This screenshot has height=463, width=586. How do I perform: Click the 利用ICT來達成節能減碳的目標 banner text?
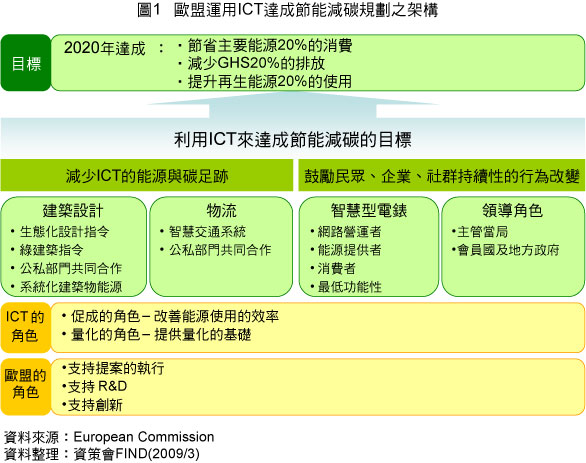tap(293, 140)
